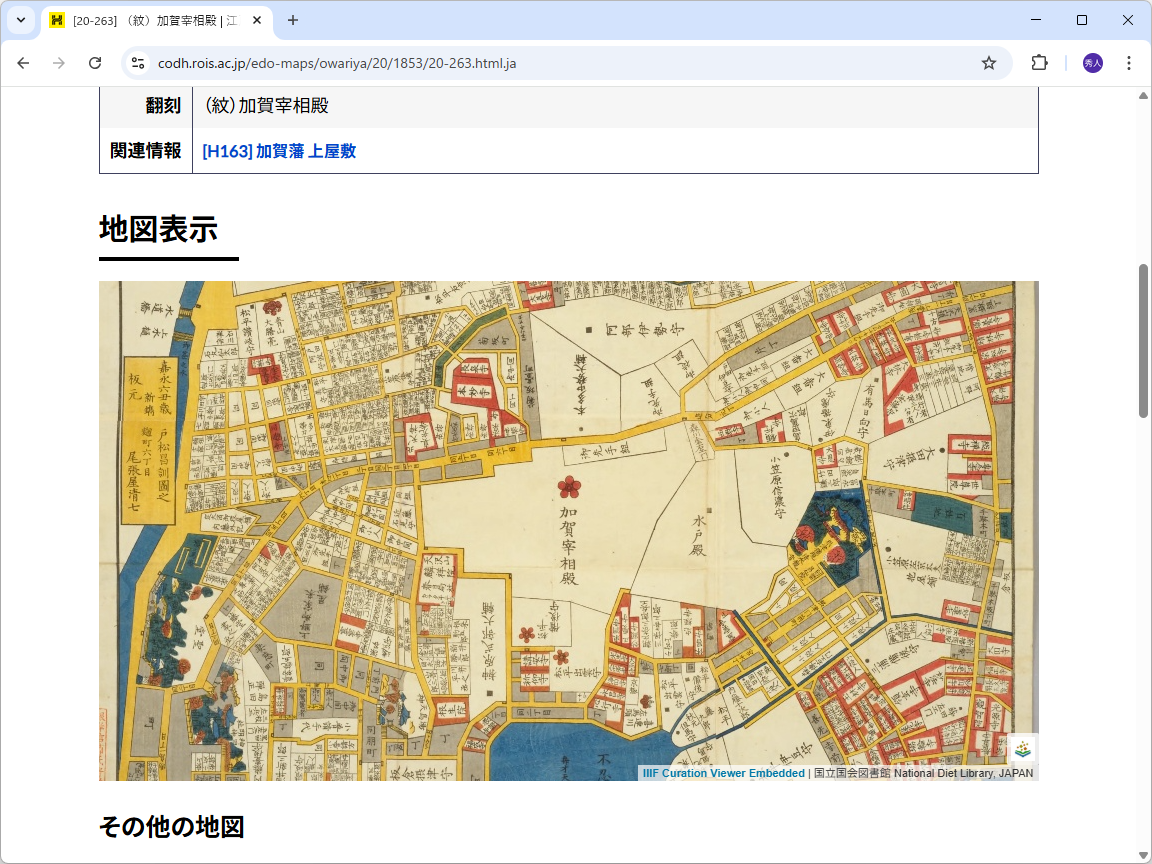The height and width of the screenshot is (864, 1152).
Task: Open the browser extensions puzzle icon
Action: [1039, 62]
